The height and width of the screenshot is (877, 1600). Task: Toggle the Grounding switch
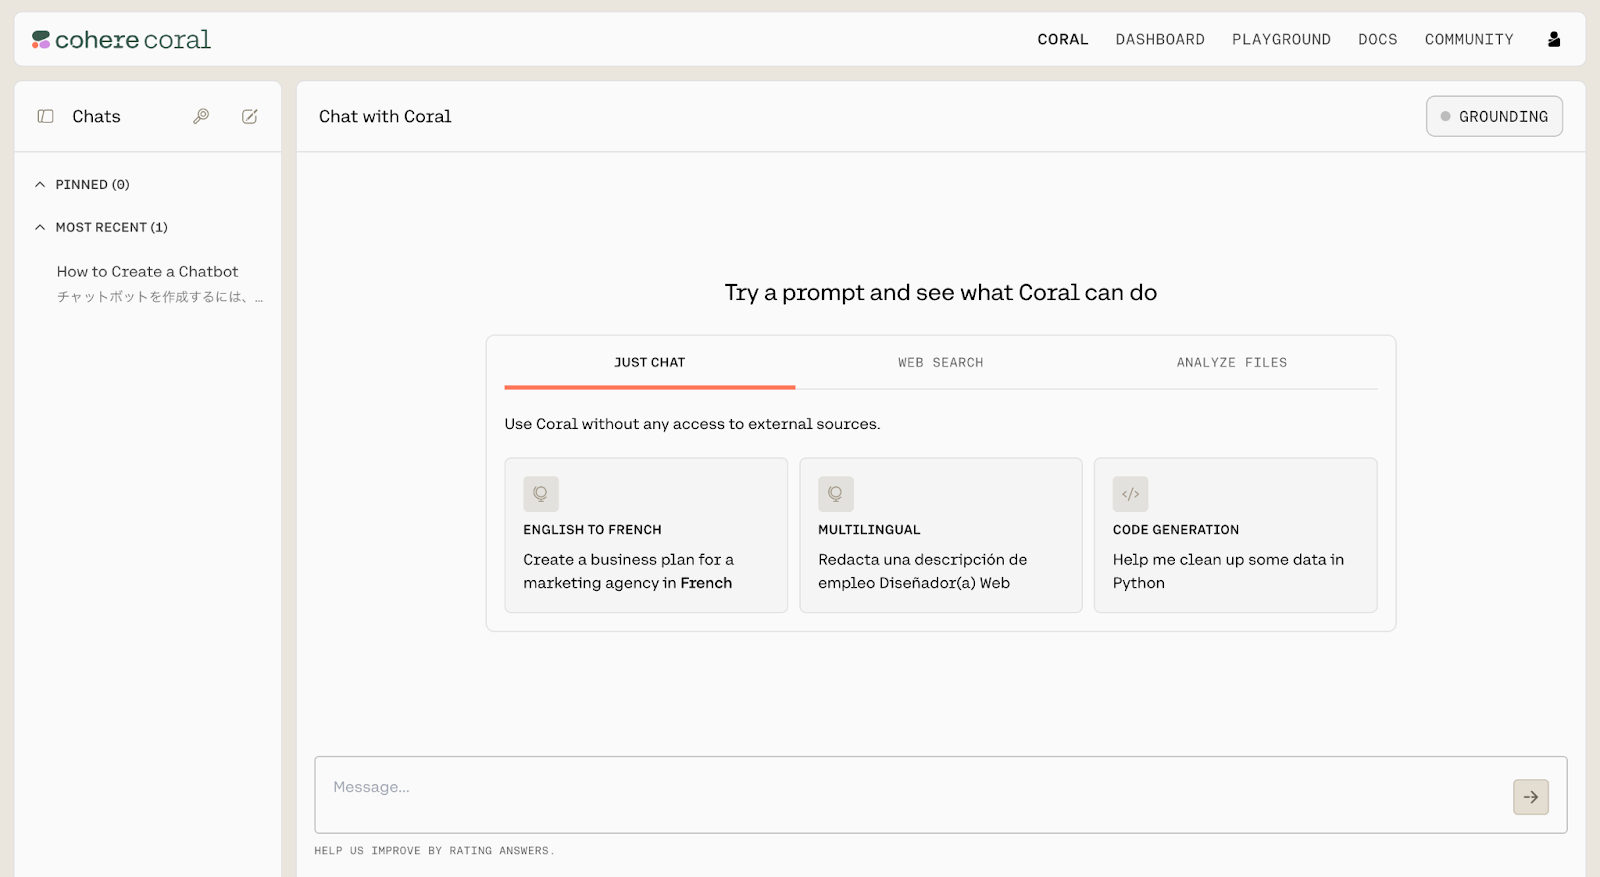point(1494,117)
